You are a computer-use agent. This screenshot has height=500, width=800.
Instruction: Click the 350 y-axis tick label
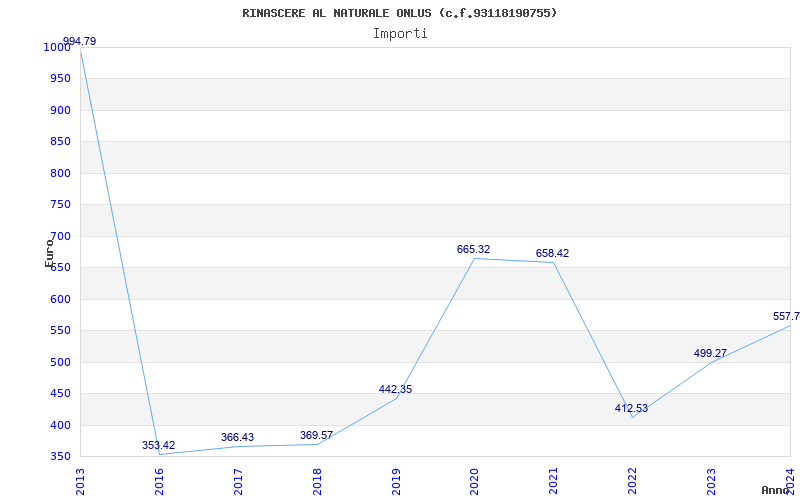coord(60,457)
